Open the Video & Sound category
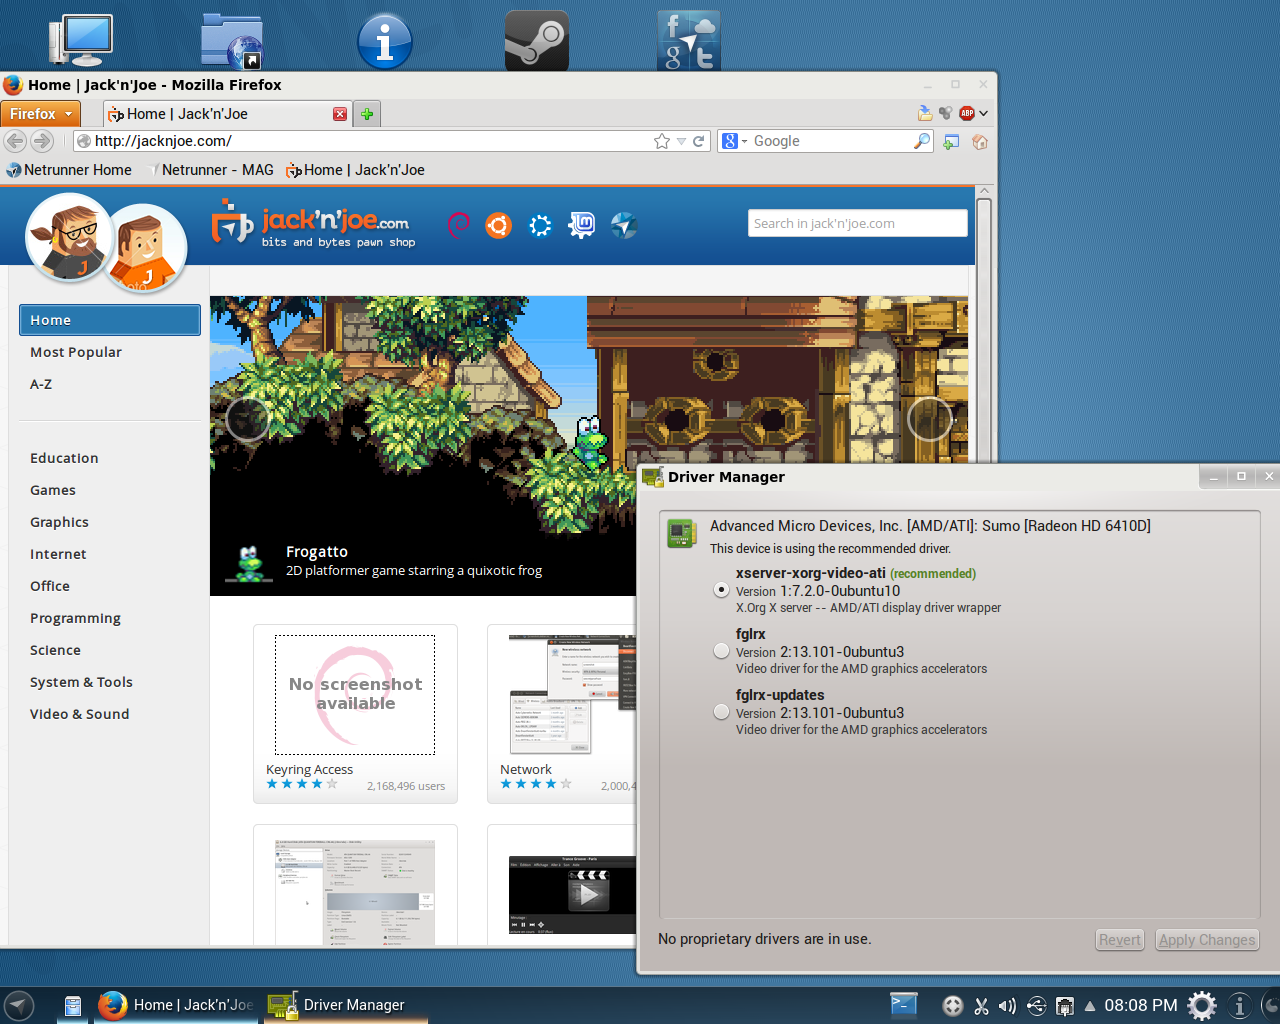The height and width of the screenshot is (1024, 1280). coord(80,714)
